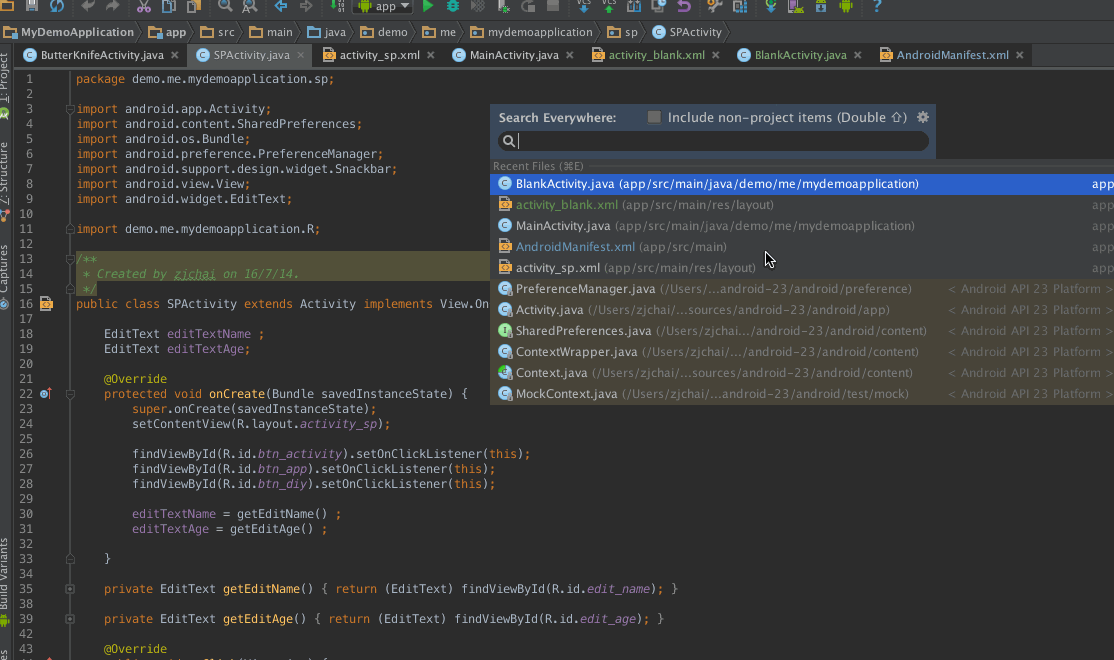
Task: Click related XML gutter icon on line 16
Action: [x=46, y=304]
